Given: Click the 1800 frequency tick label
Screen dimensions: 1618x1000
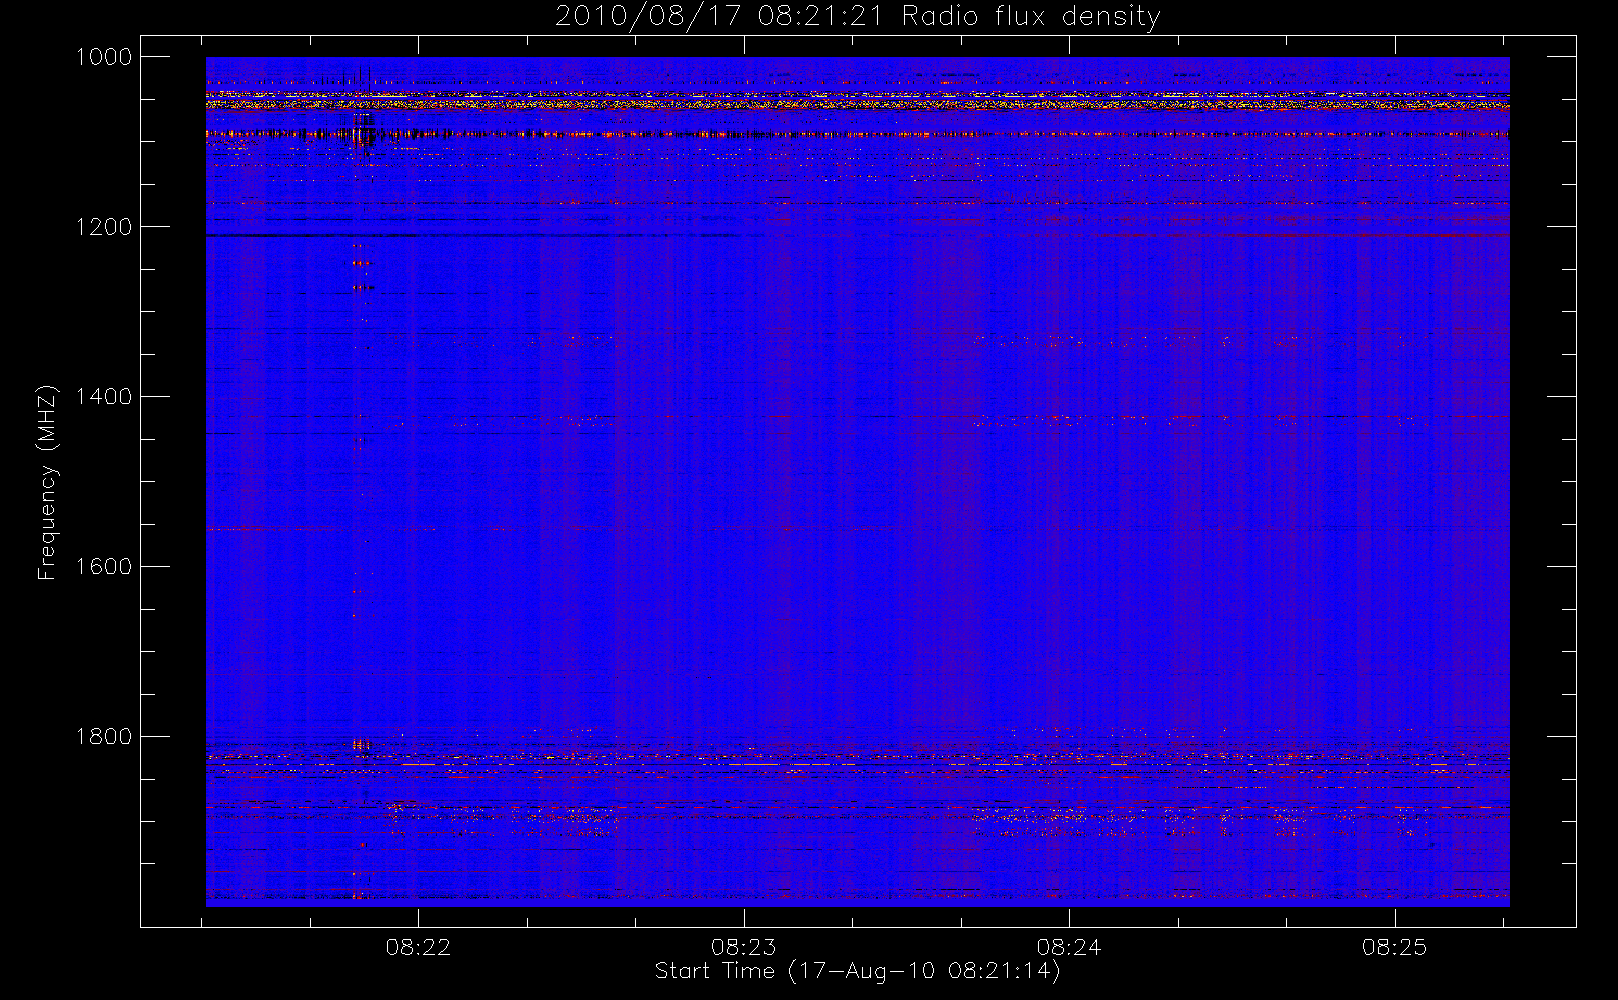Looking at the screenshot, I should [x=104, y=737].
